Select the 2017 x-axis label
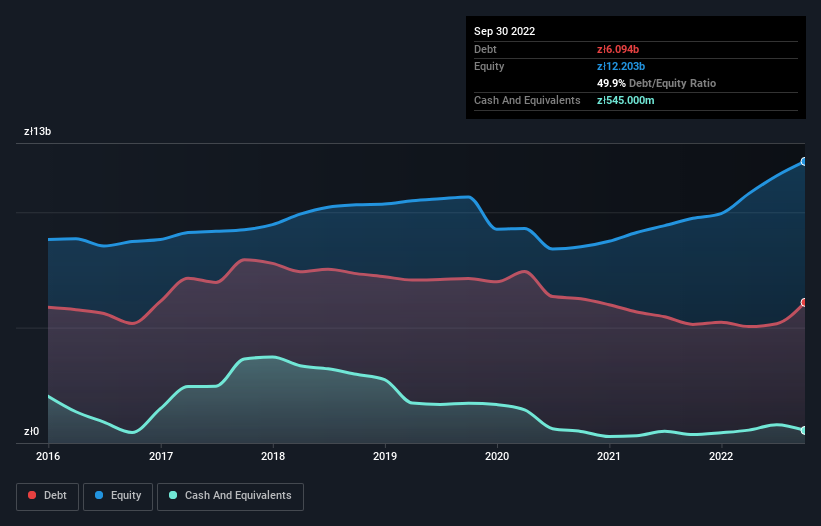The width and height of the screenshot is (821, 526). [x=161, y=456]
